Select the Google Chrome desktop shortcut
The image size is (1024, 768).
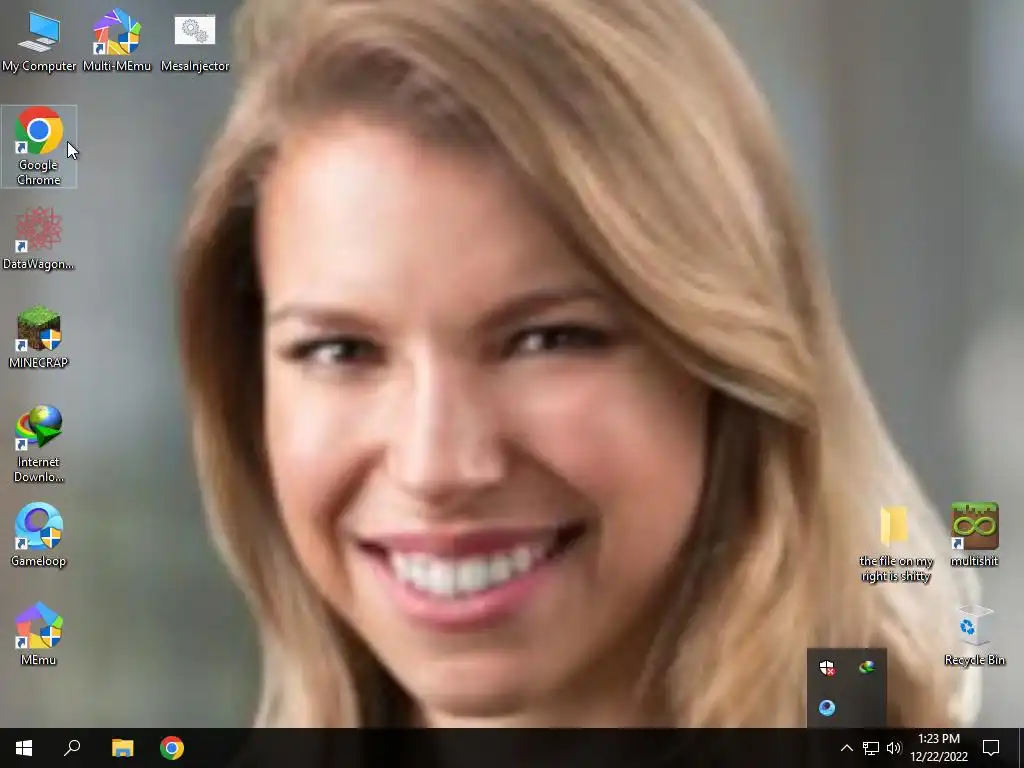pyautogui.click(x=39, y=146)
